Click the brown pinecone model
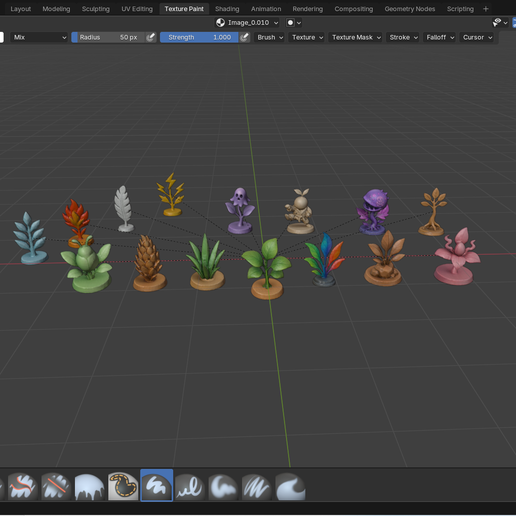This screenshot has width=516, height=516. point(149,263)
